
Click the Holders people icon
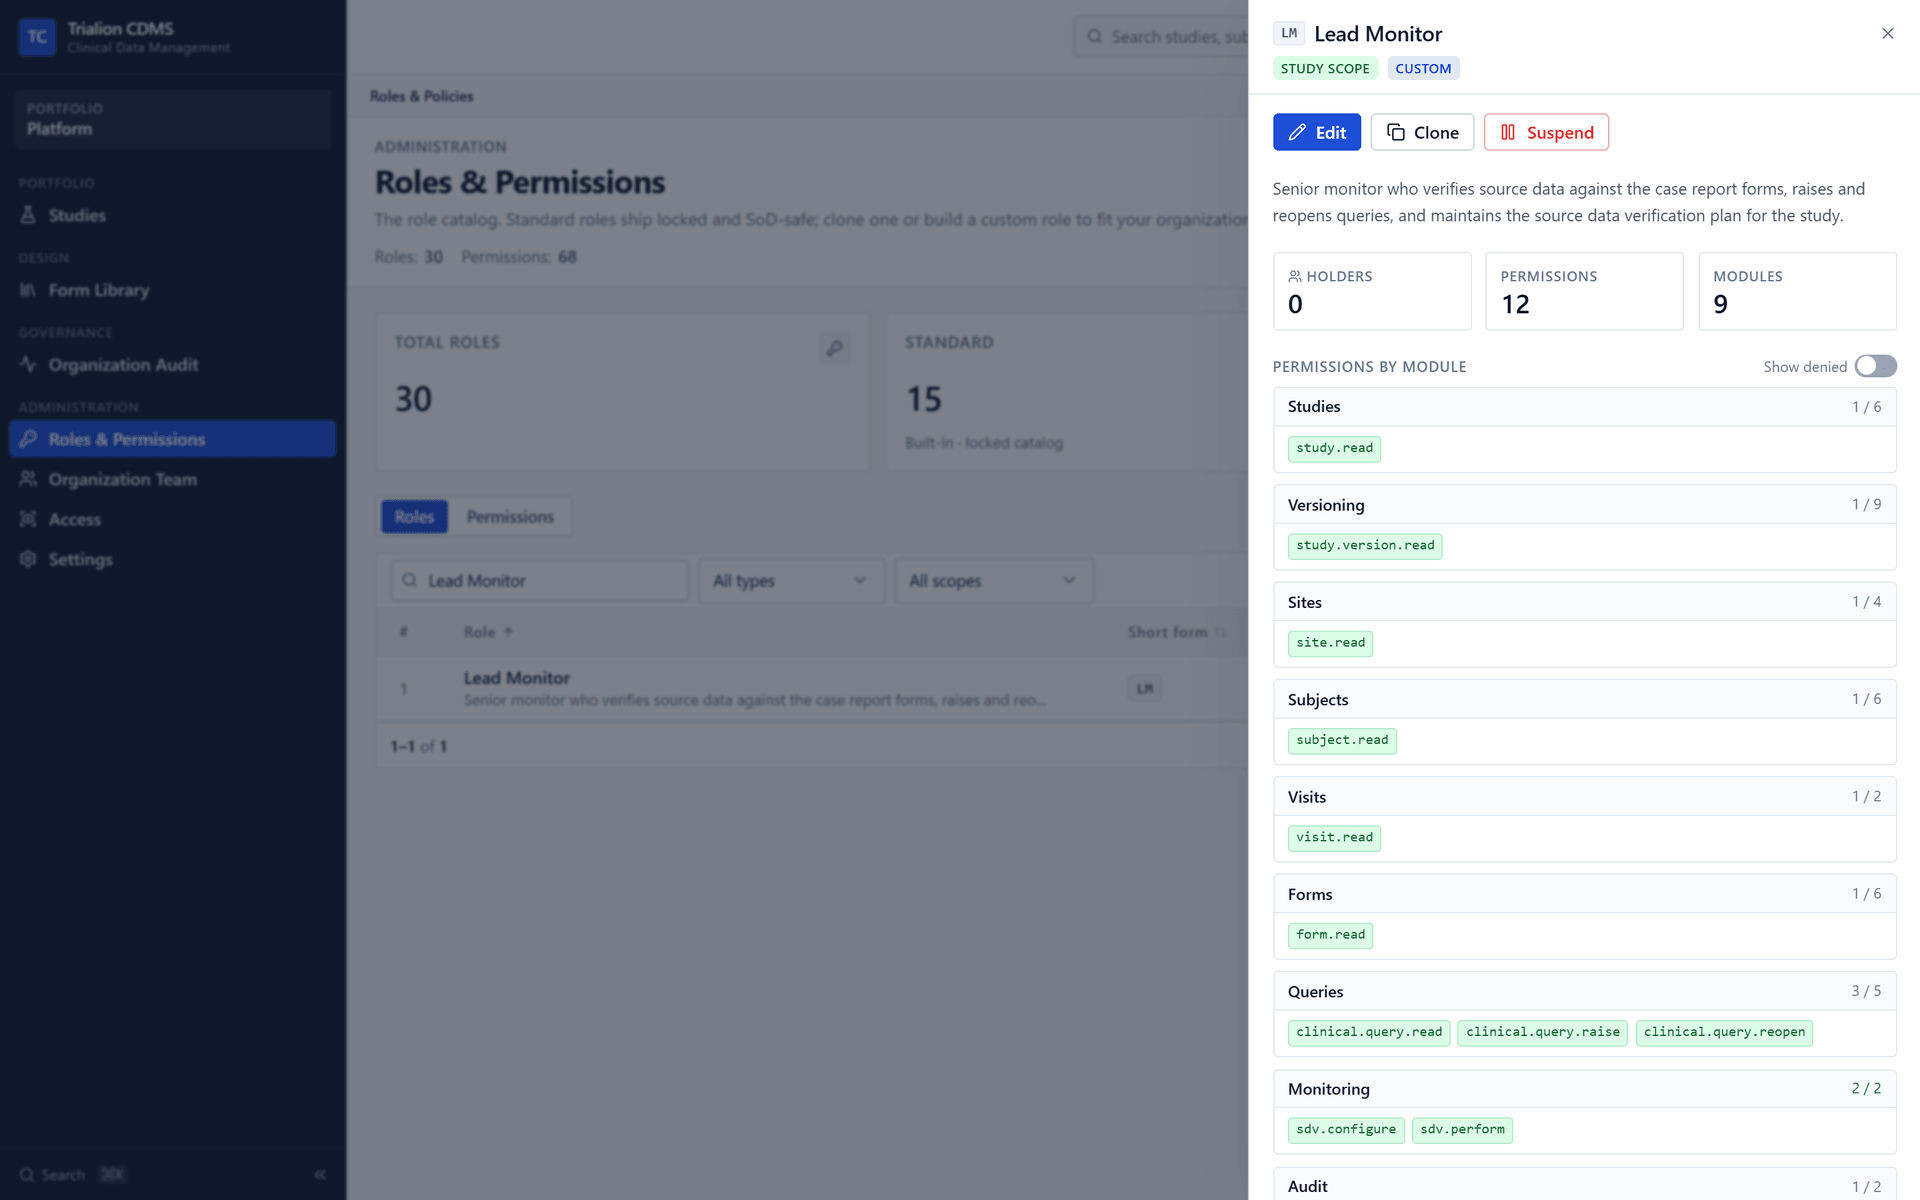(1294, 276)
